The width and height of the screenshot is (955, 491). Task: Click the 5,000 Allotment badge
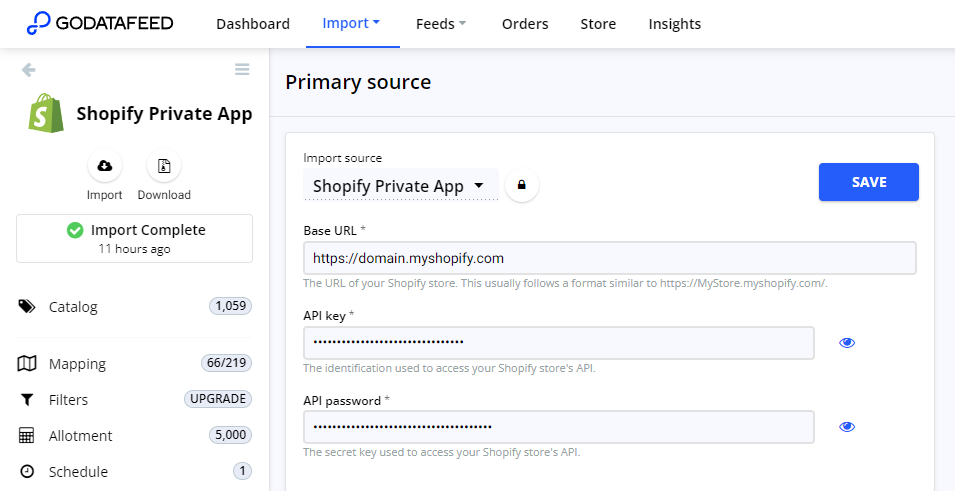click(x=230, y=435)
